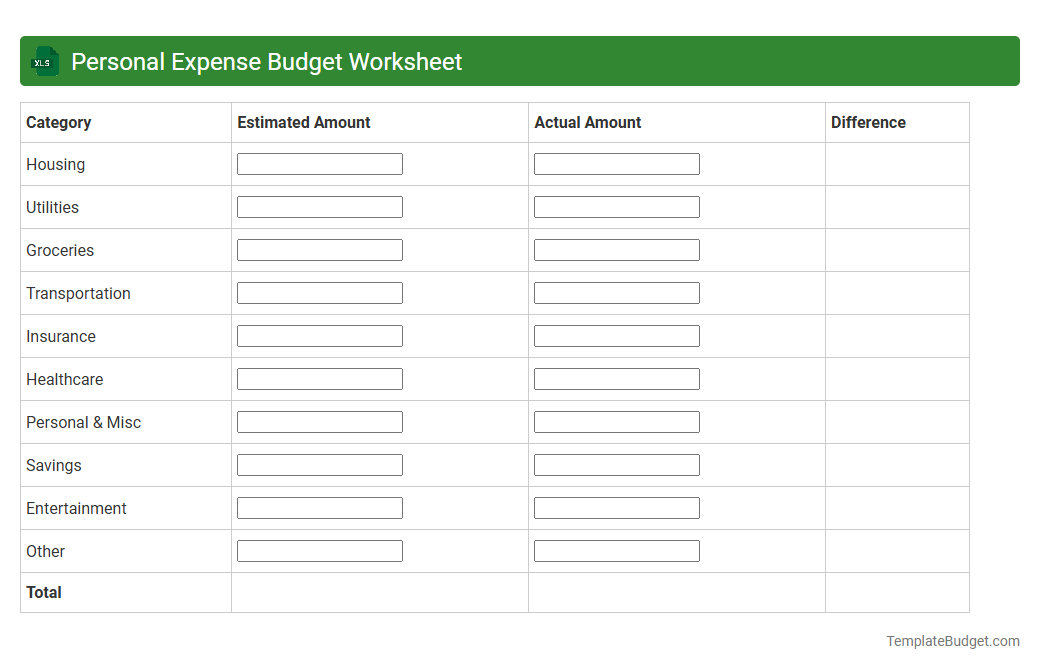The height and width of the screenshot is (670, 1040).
Task: Click the Total row label
Action: point(44,592)
